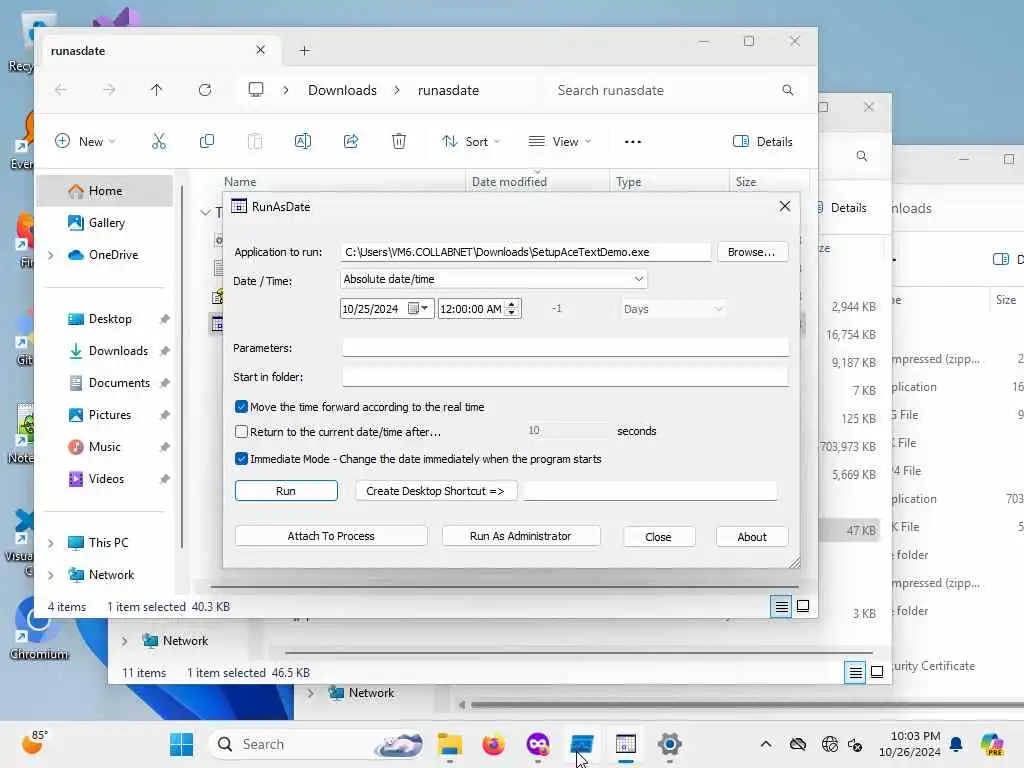Open Firefox from the taskbar
1024x768 pixels.
[493, 744]
